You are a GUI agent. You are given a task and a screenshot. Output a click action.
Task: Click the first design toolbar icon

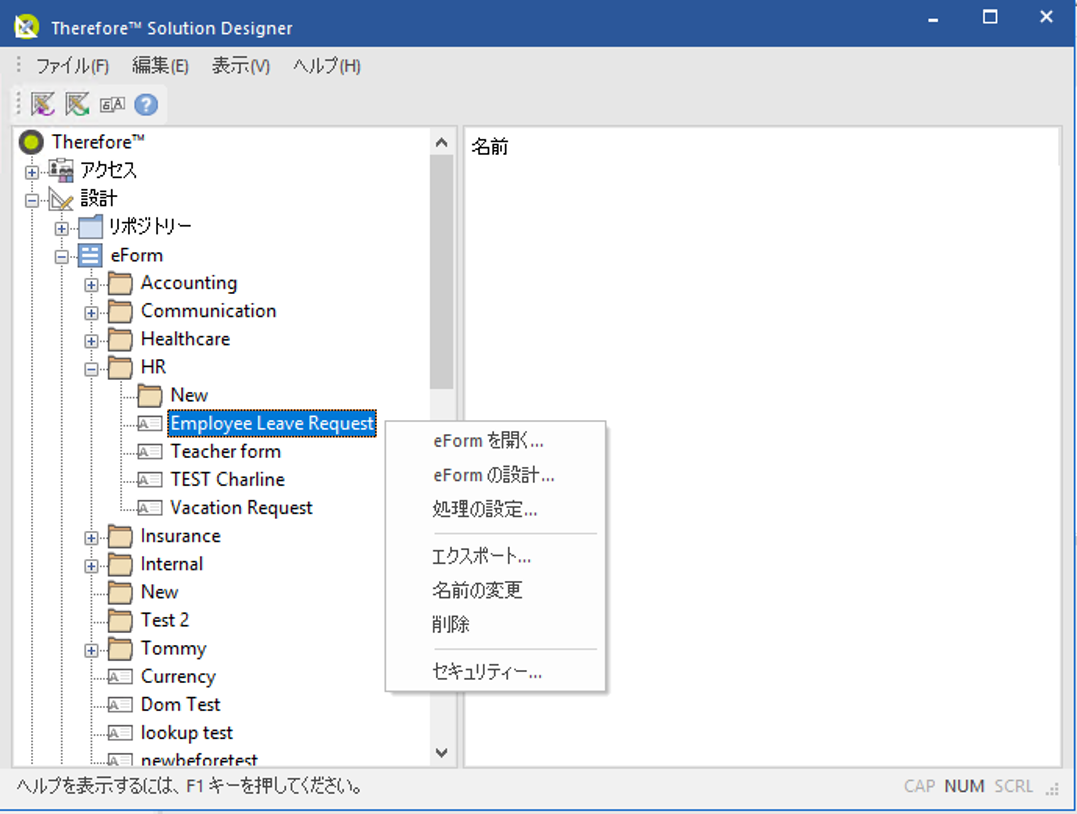click(x=43, y=104)
